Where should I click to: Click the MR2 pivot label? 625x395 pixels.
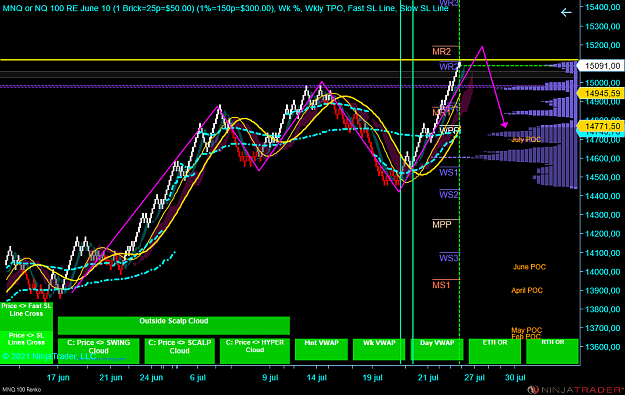point(442,51)
